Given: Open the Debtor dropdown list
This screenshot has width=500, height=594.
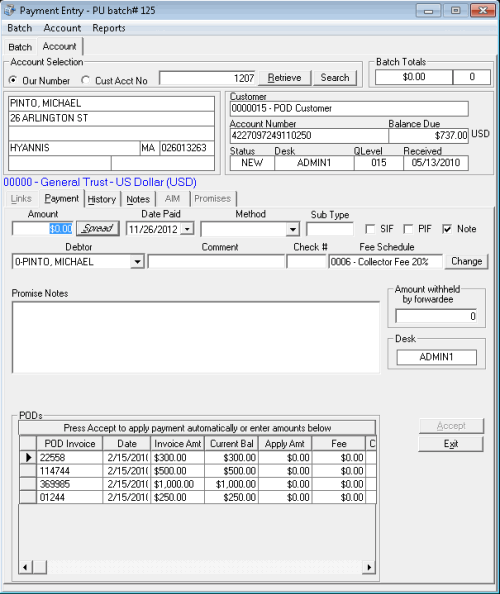Looking at the screenshot, I should point(137,261).
